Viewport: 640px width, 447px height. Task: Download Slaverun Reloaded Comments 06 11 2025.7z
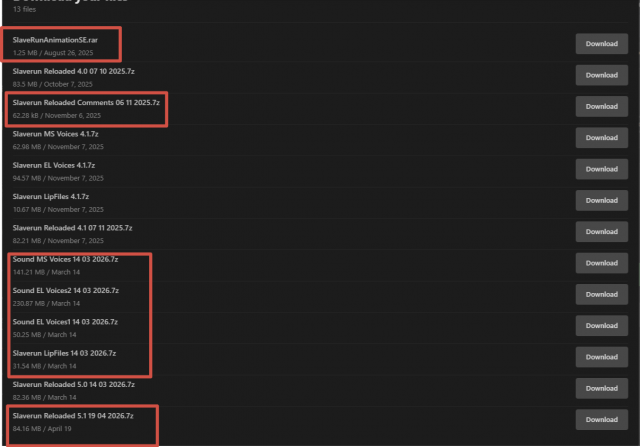tap(602, 107)
